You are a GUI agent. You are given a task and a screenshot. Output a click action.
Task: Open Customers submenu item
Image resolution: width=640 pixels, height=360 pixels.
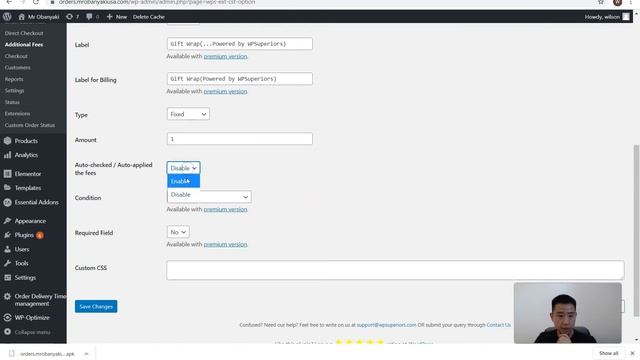(18, 67)
